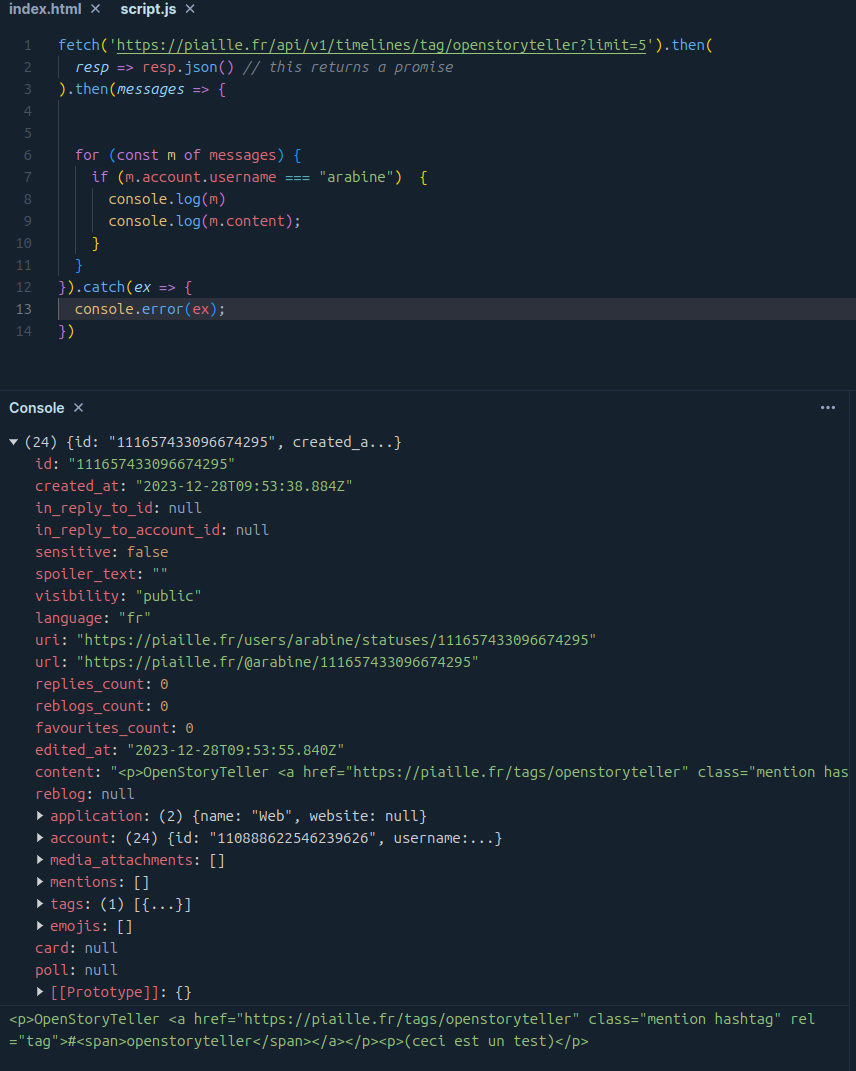856x1071 pixels.
Task: Click line number 13 in the gutter
Action: point(24,310)
